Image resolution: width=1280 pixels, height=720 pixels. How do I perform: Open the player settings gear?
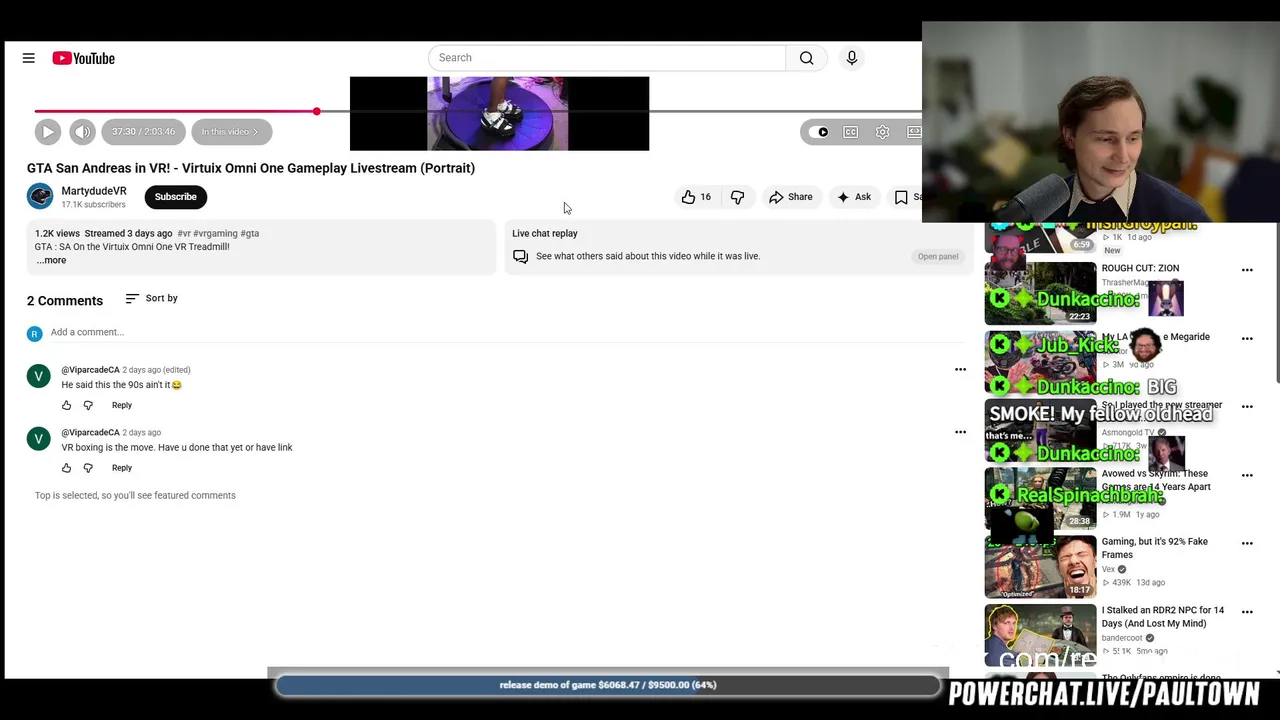[883, 132]
